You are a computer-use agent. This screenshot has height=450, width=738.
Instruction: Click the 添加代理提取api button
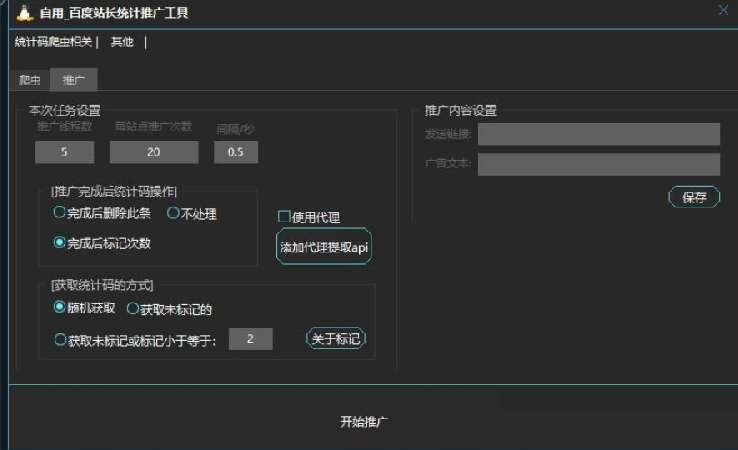[324, 247]
